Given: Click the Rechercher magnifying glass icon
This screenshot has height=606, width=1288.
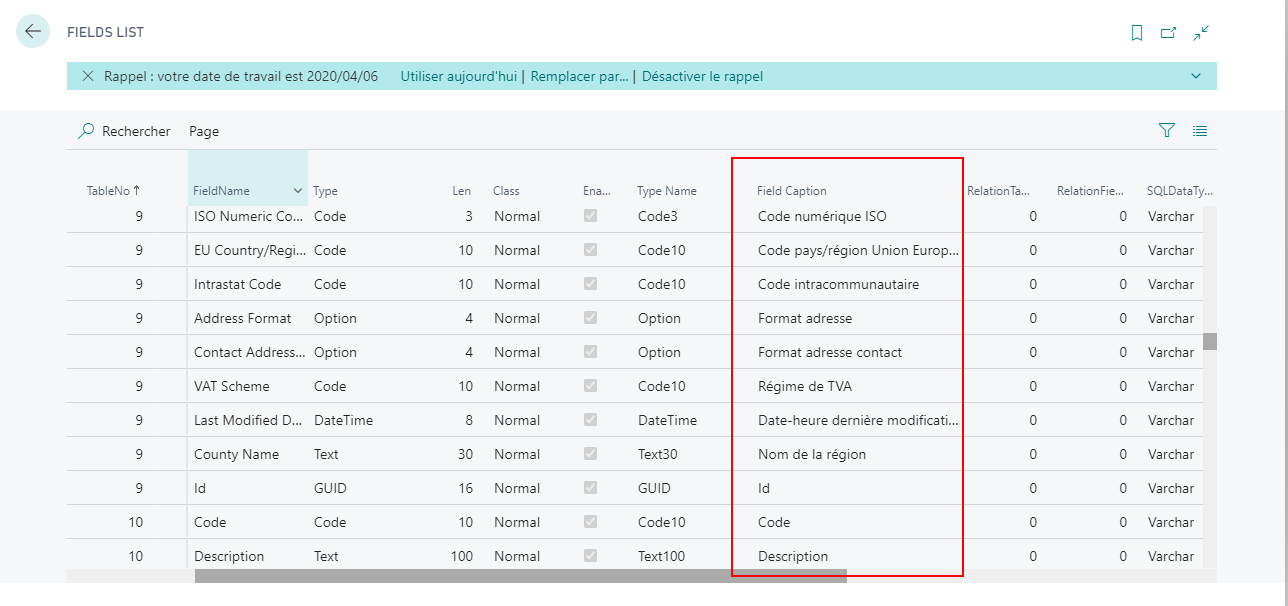Looking at the screenshot, I should click(x=83, y=131).
